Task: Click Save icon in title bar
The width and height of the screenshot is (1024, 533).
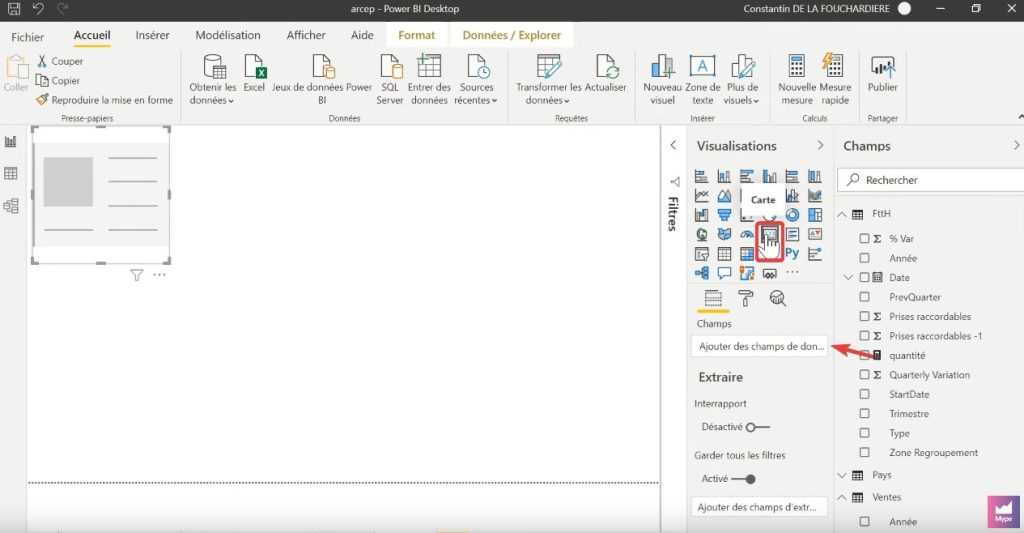Action: pyautogui.click(x=14, y=8)
